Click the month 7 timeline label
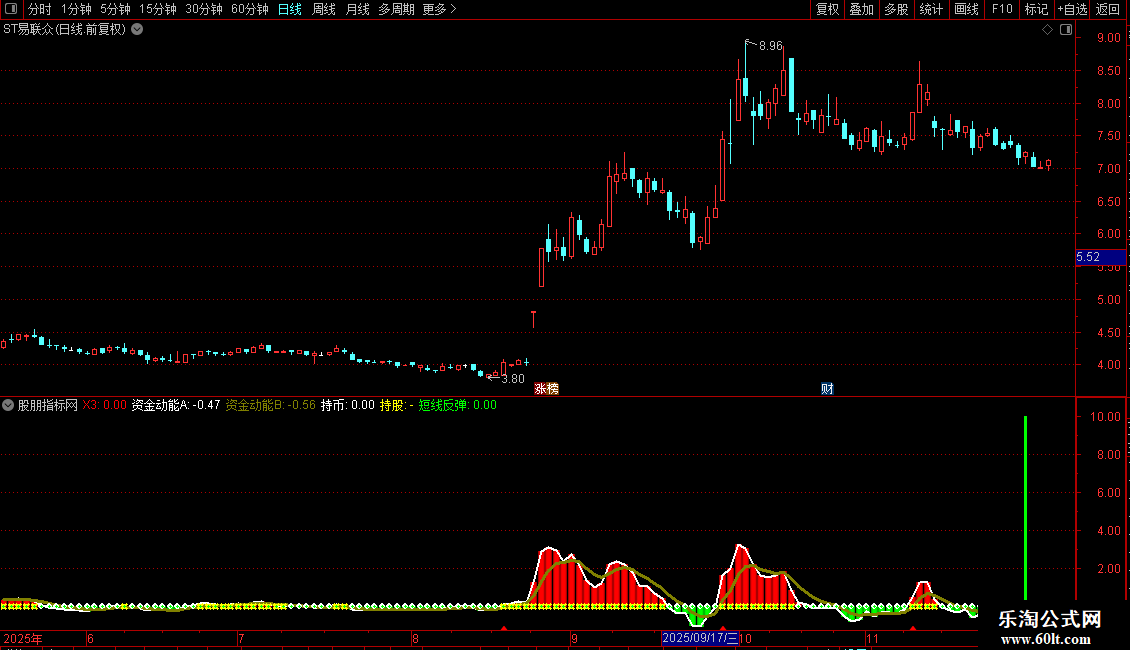The height and width of the screenshot is (650, 1130). coord(241,638)
